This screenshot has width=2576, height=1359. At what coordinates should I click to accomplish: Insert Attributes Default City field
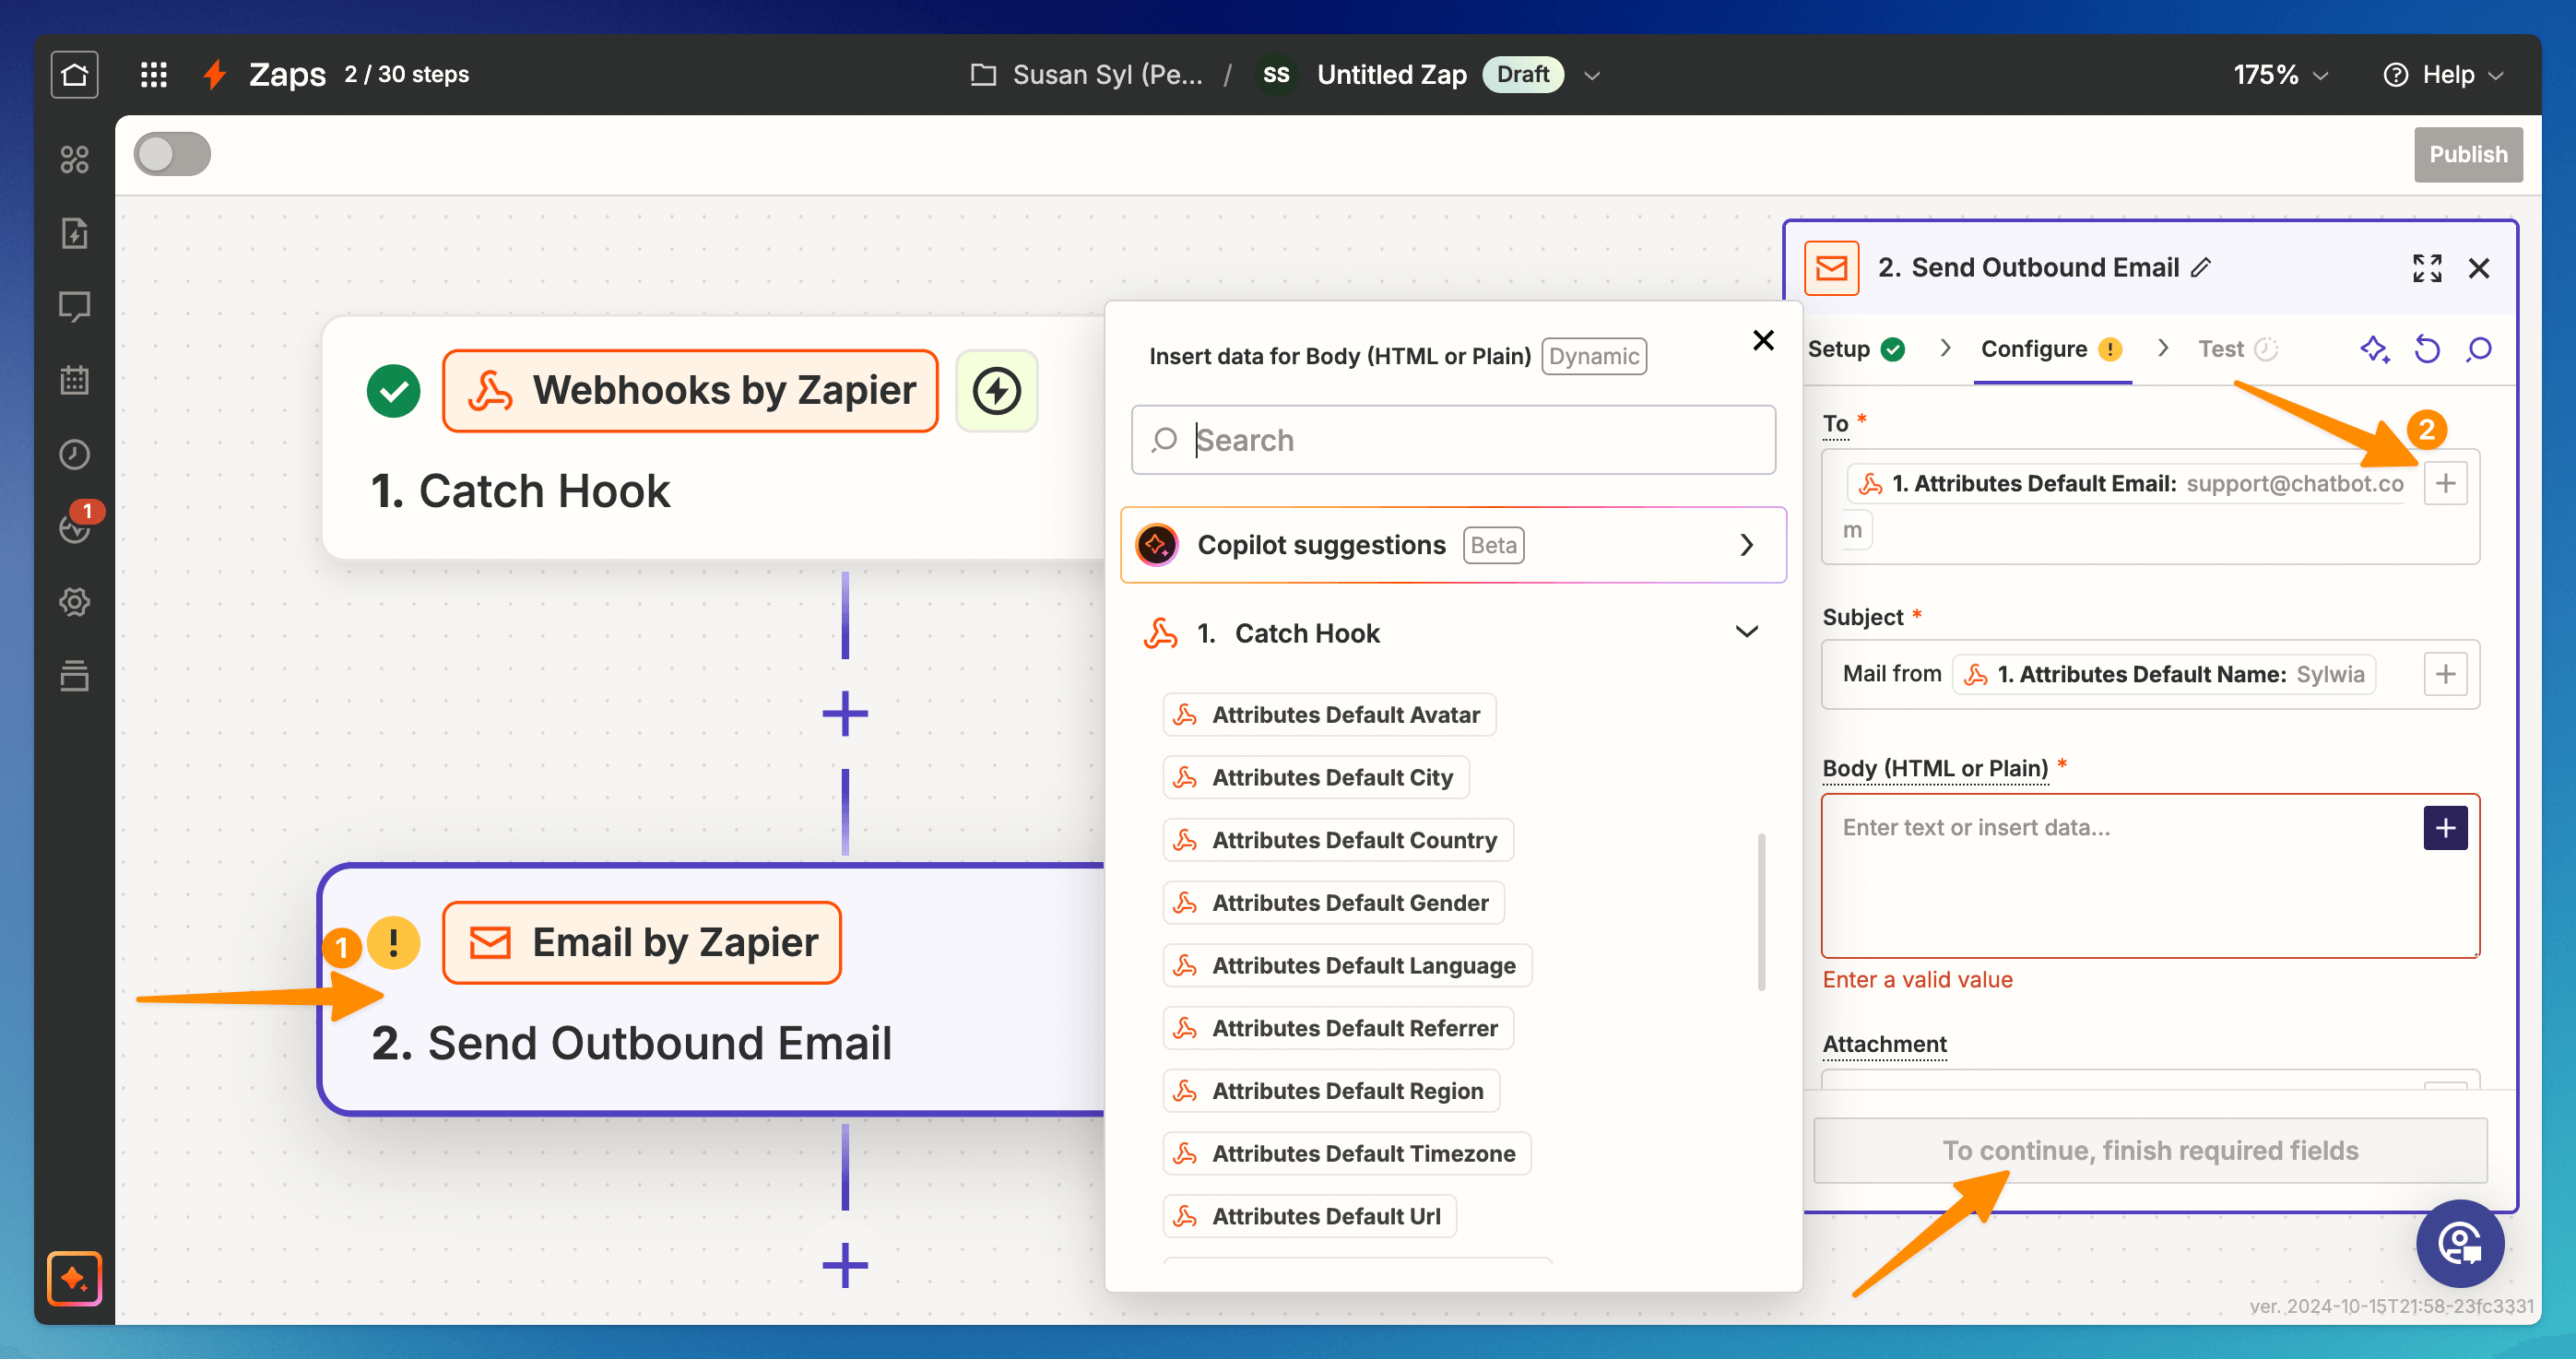1315,777
